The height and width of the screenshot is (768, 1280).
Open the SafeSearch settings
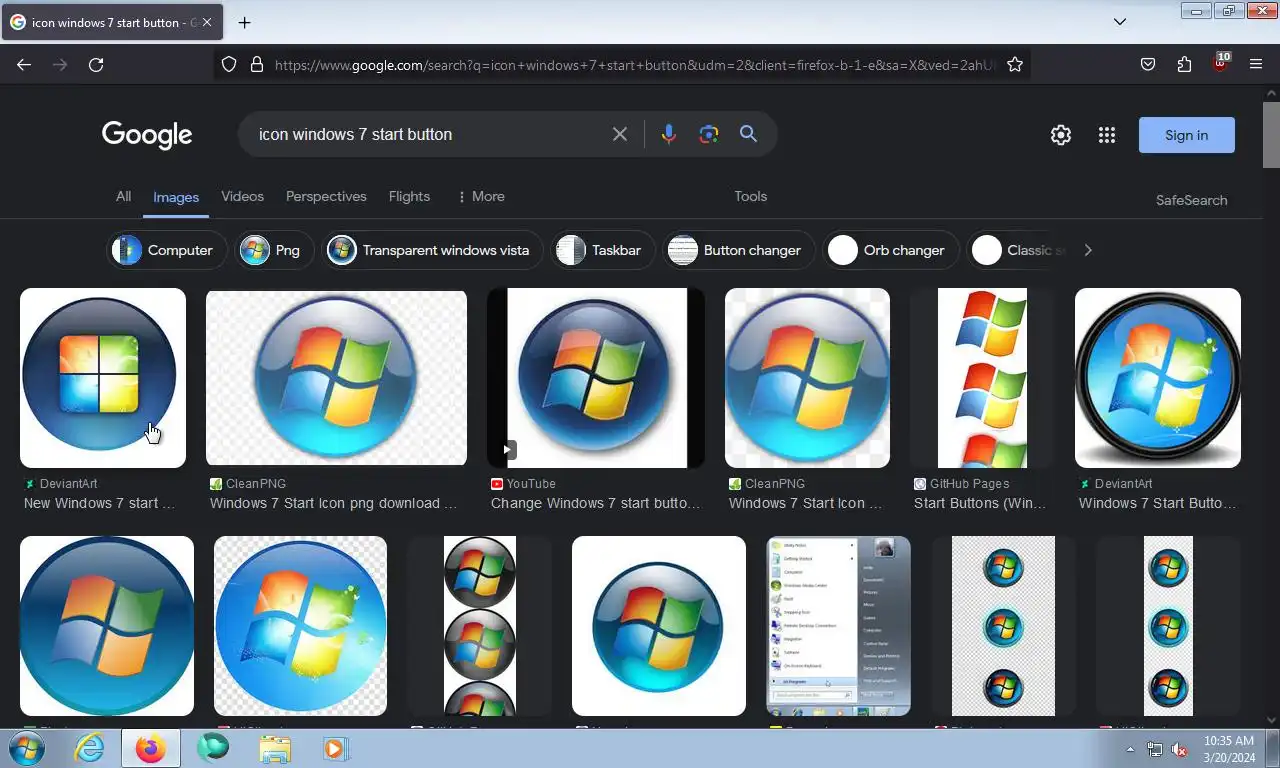tap(1191, 200)
